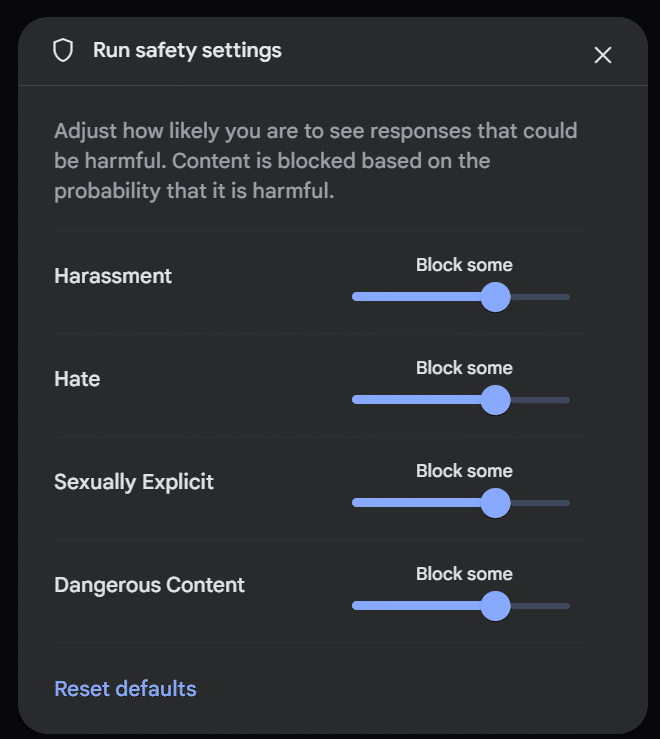
Task: Set Sexually Explicit slider to far right end
Action: click(568, 503)
